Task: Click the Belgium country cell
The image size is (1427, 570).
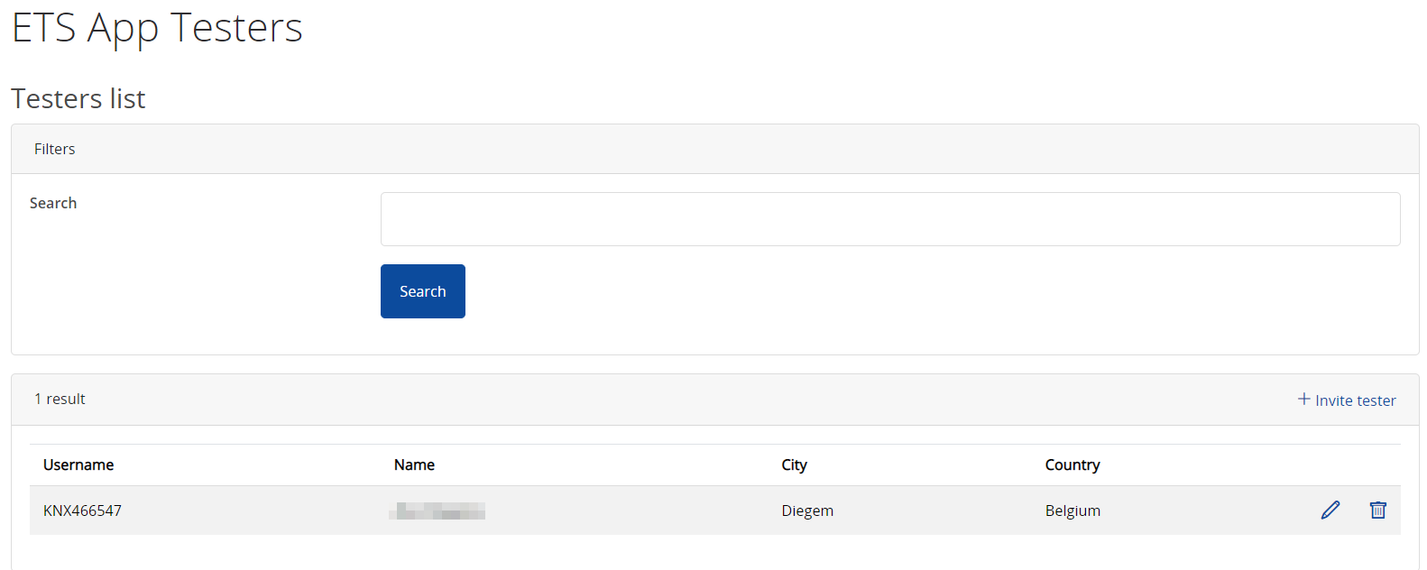Action: coord(1073,511)
